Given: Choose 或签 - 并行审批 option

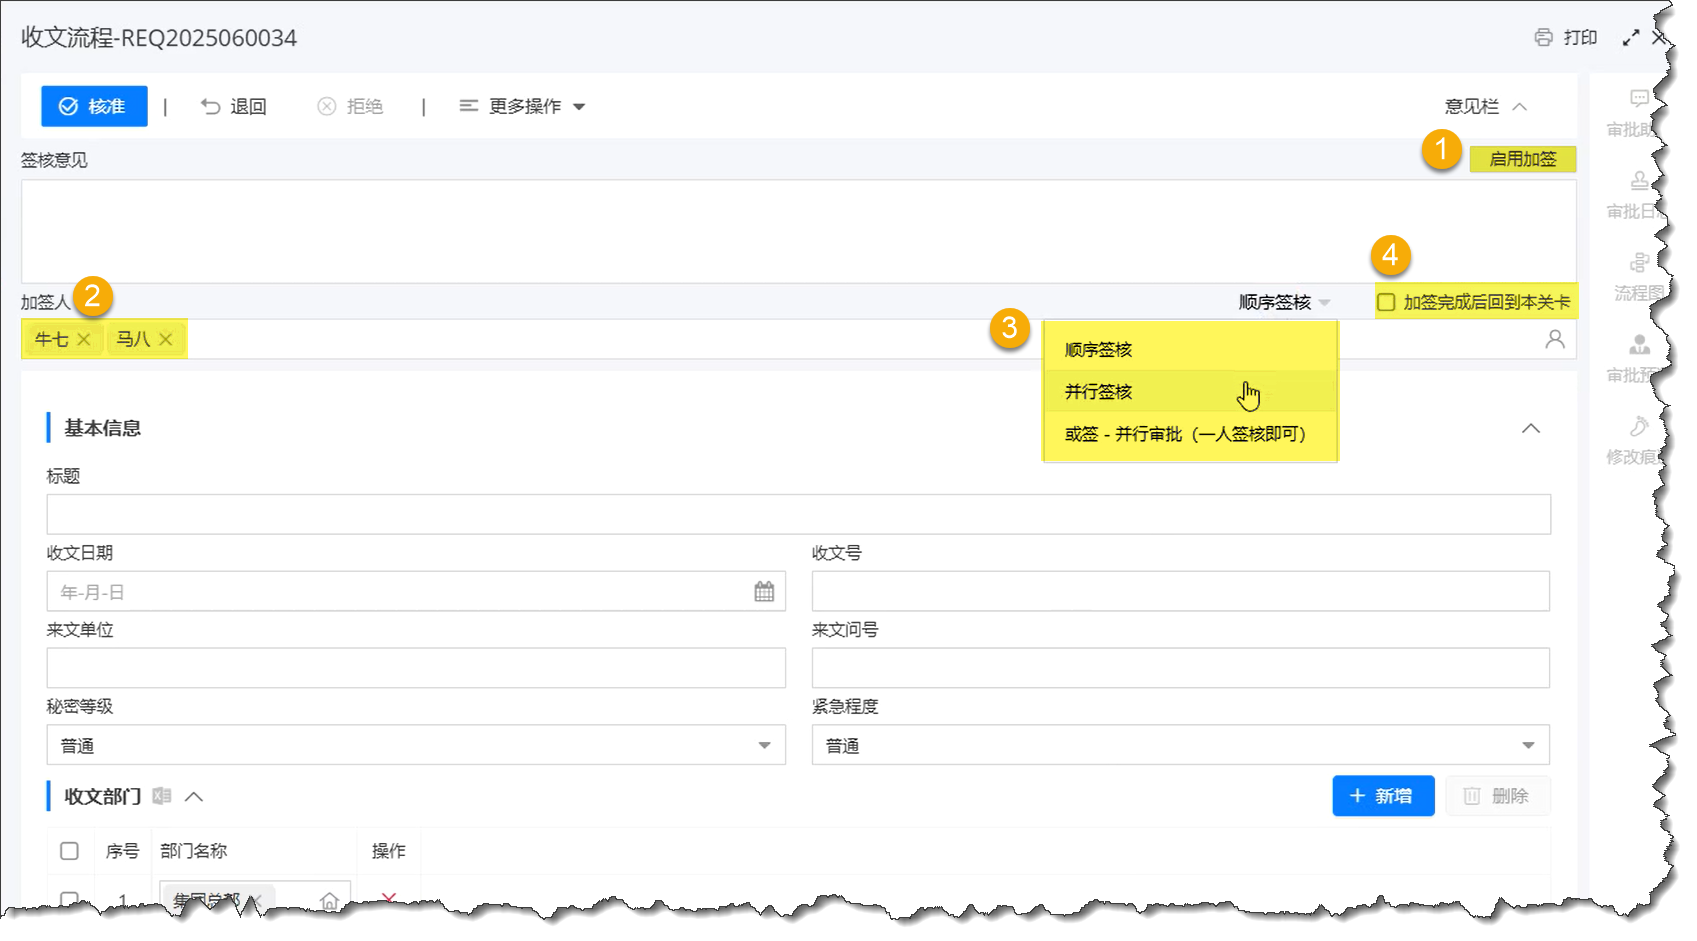Looking at the screenshot, I should (x=1185, y=434).
